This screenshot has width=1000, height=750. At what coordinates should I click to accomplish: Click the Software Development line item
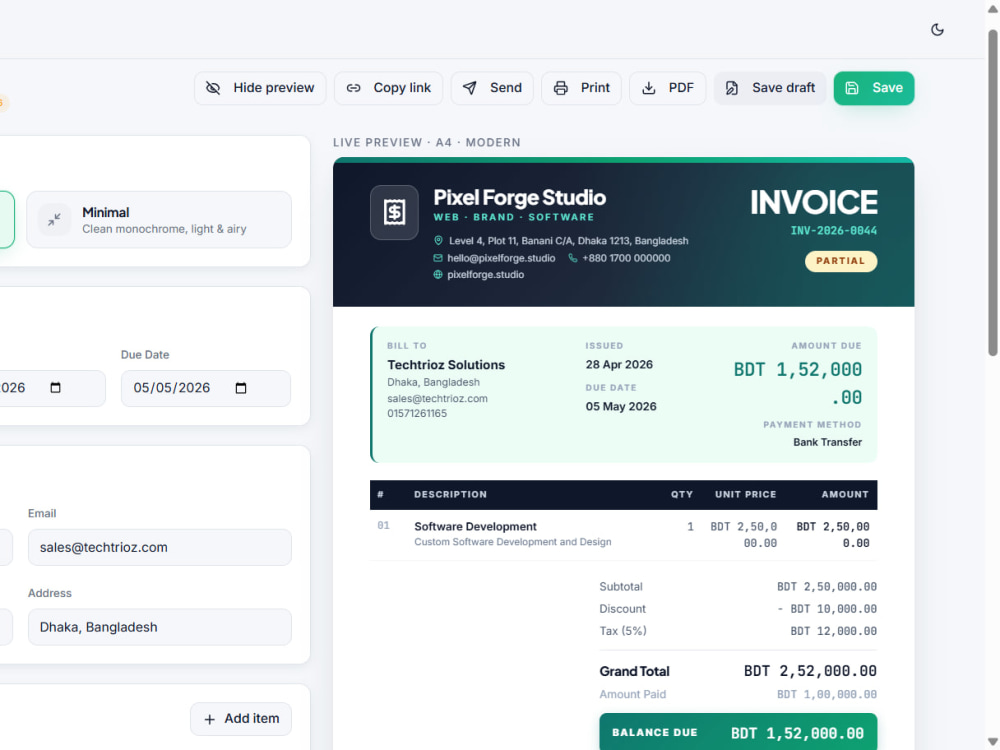pyautogui.click(x=475, y=527)
